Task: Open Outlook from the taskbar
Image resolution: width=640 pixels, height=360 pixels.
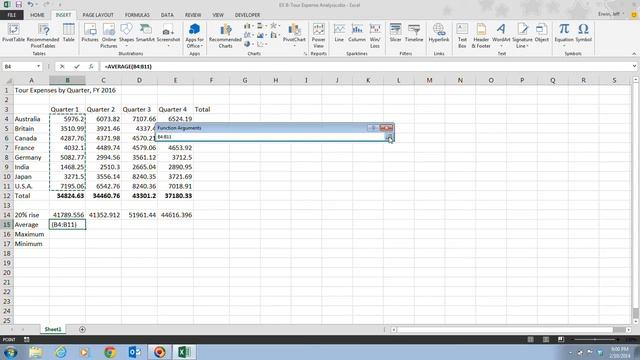Action: tap(135, 352)
